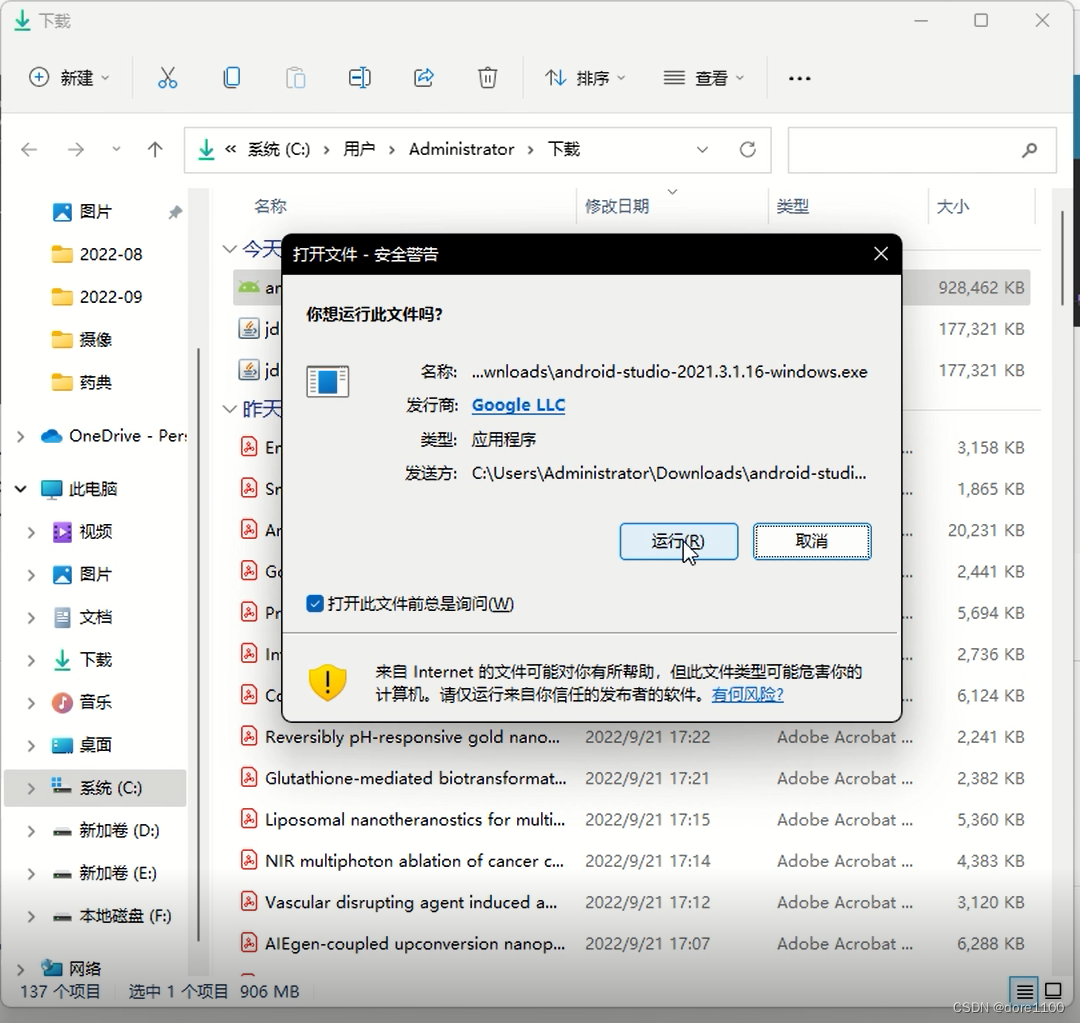Viewport: 1080px width, 1023px height.
Task: Uncheck 打开此文件前总是询问 checkbox
Action: point(315,604)
